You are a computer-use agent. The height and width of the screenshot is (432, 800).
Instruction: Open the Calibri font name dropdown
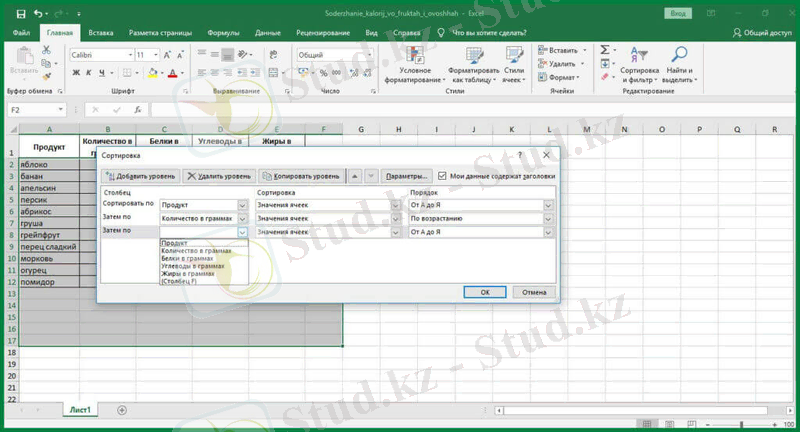129,55
